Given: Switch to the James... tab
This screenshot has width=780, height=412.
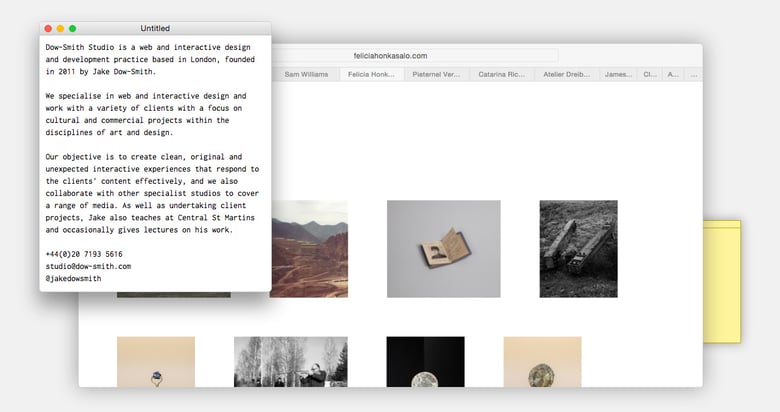Looking at the screenshot, I should click(618, 74).
